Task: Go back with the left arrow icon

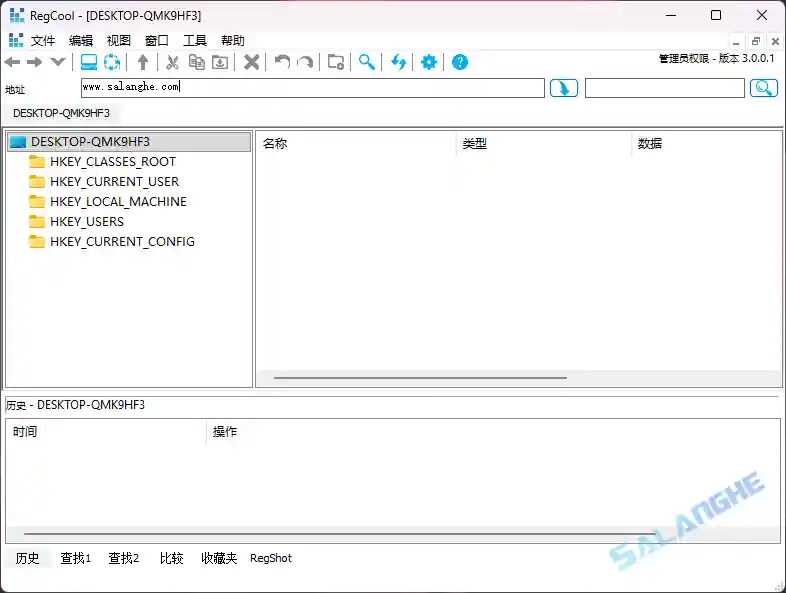Action: (x=12, y=62)
